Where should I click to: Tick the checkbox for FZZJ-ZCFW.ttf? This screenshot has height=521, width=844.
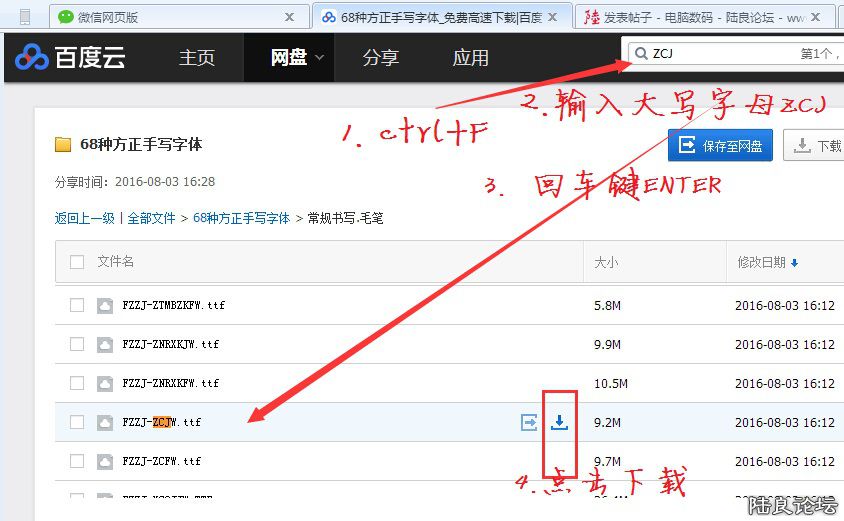[77, 461]
